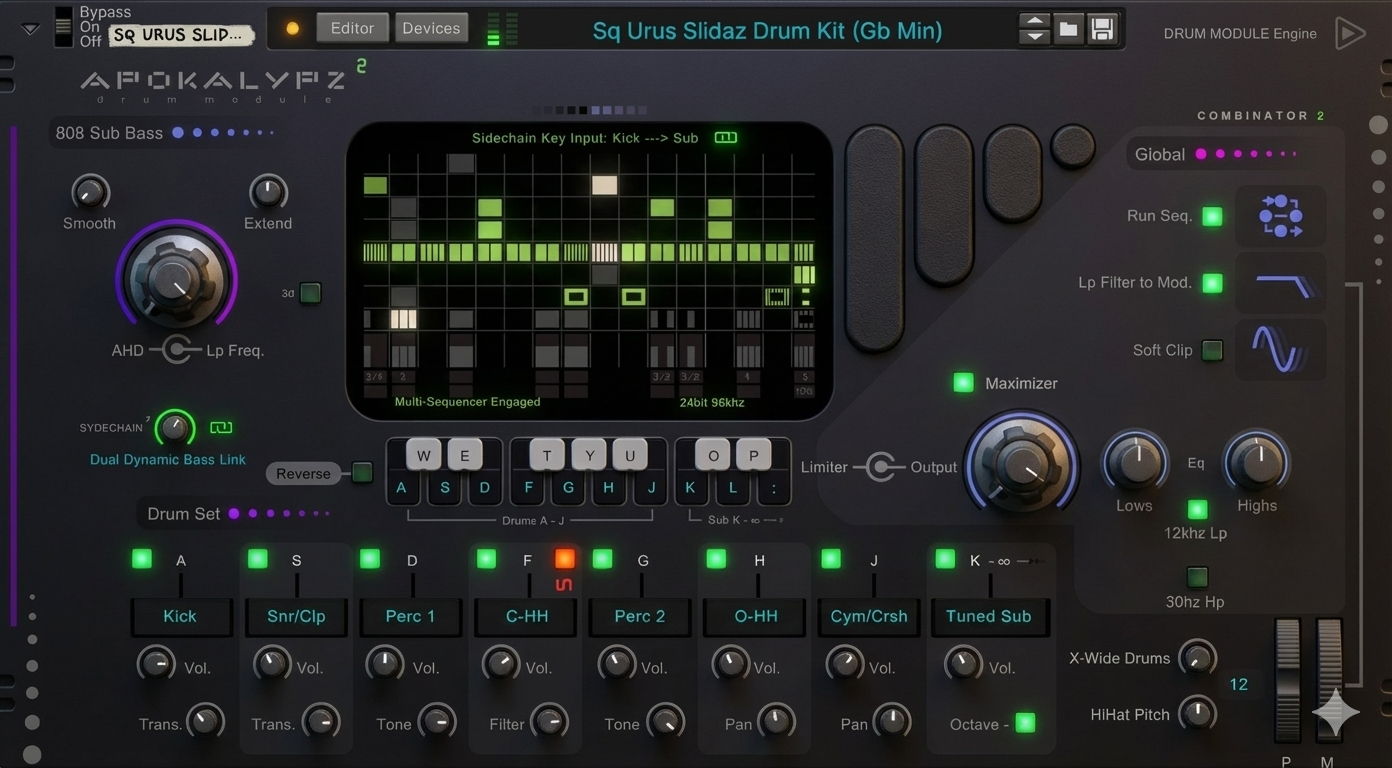Select the O-HH drum pad label
Screen dimensions: 1392x768
(x=756, y=616)
